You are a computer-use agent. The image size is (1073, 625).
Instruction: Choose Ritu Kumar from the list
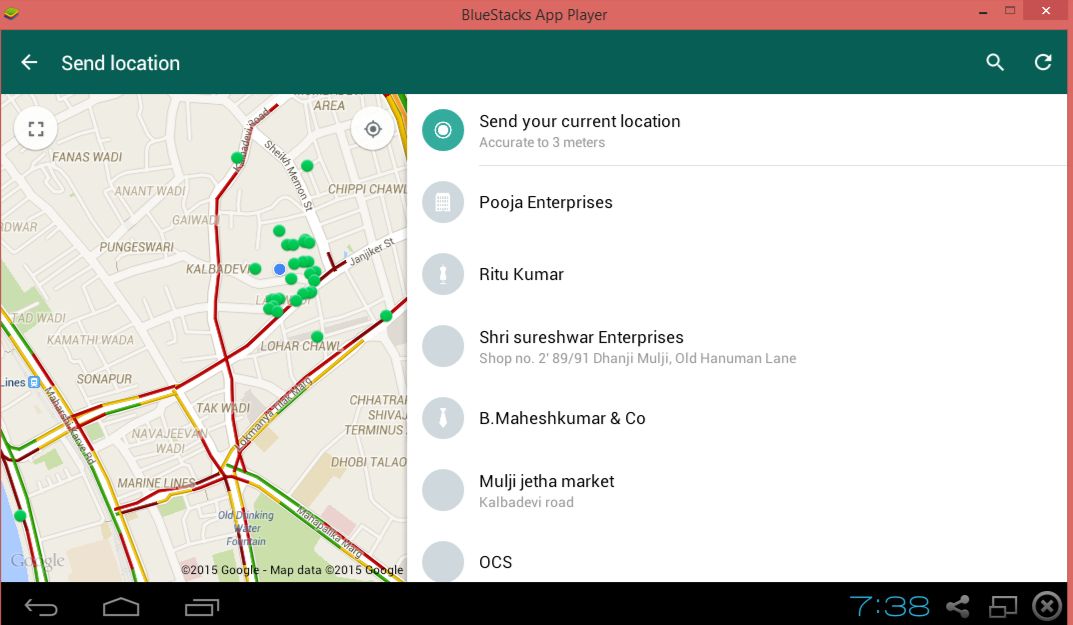tap(737, 275)
